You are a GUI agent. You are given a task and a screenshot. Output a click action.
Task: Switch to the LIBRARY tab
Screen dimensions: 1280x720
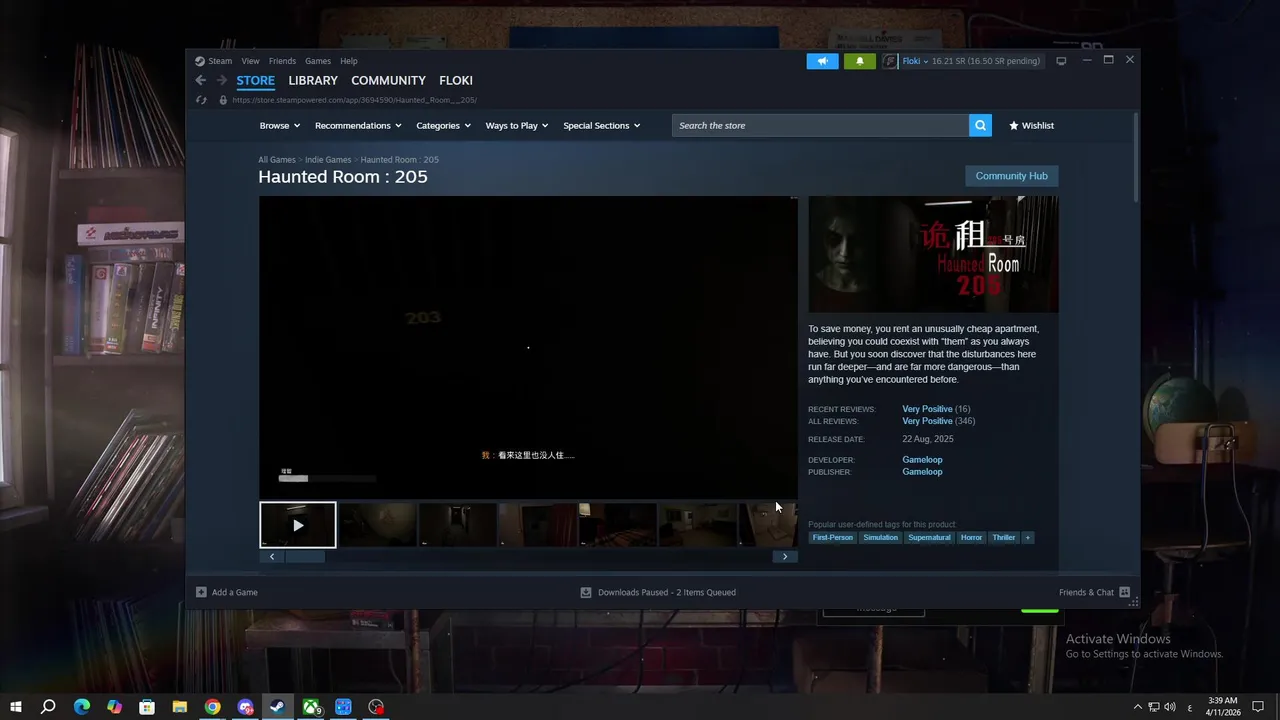313,80
